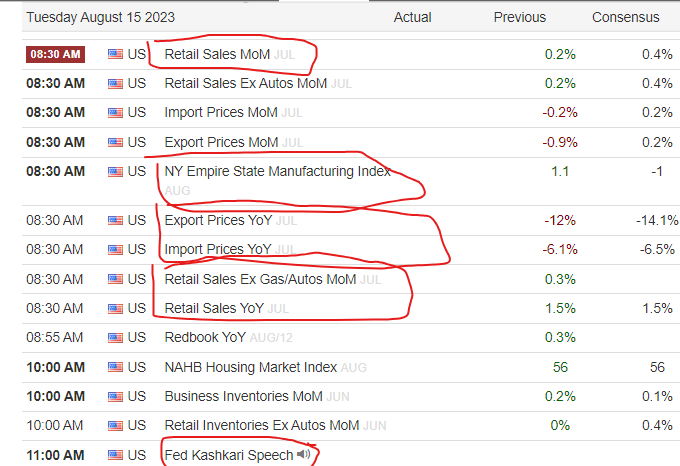Open the Retail Sales MoM indicator link
The height and width of the screenshot is (466, 680).
coord(217,54)
